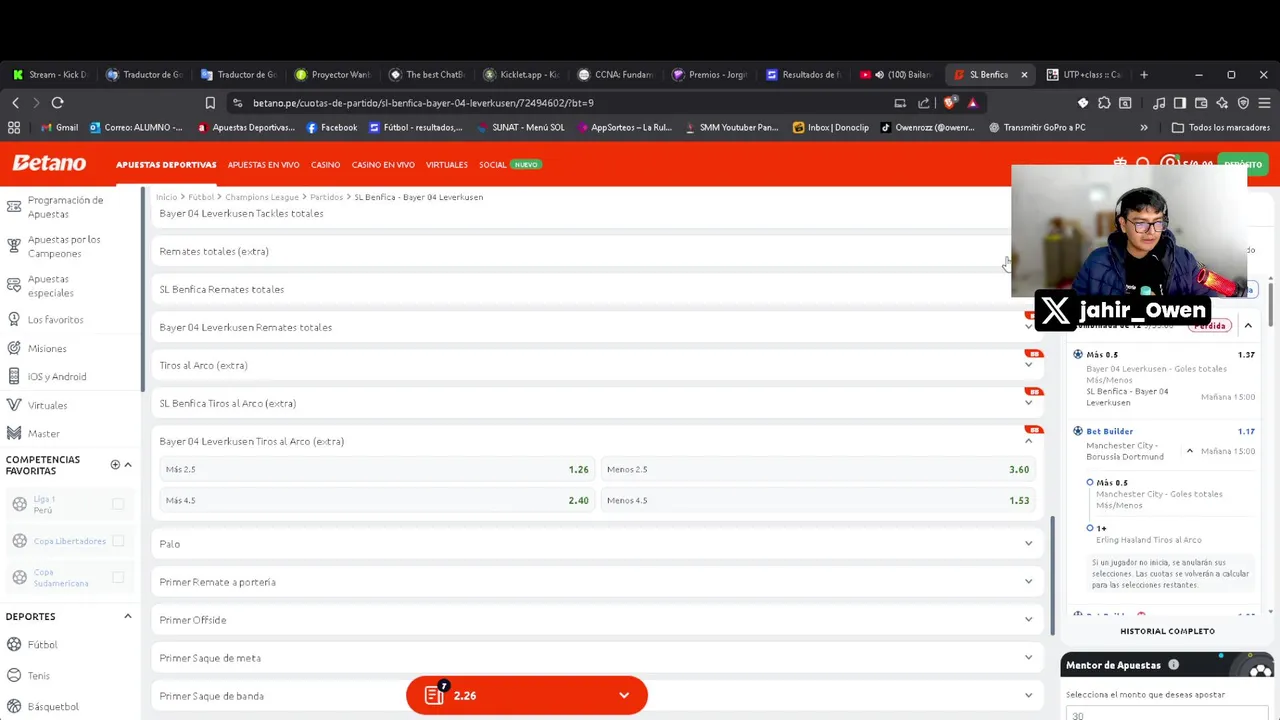Collapse Bayer 04 Leverkusen Tiros al Arco (extra)
The height and width of the screenshot is (720, 1280).
click(1028, 441)
